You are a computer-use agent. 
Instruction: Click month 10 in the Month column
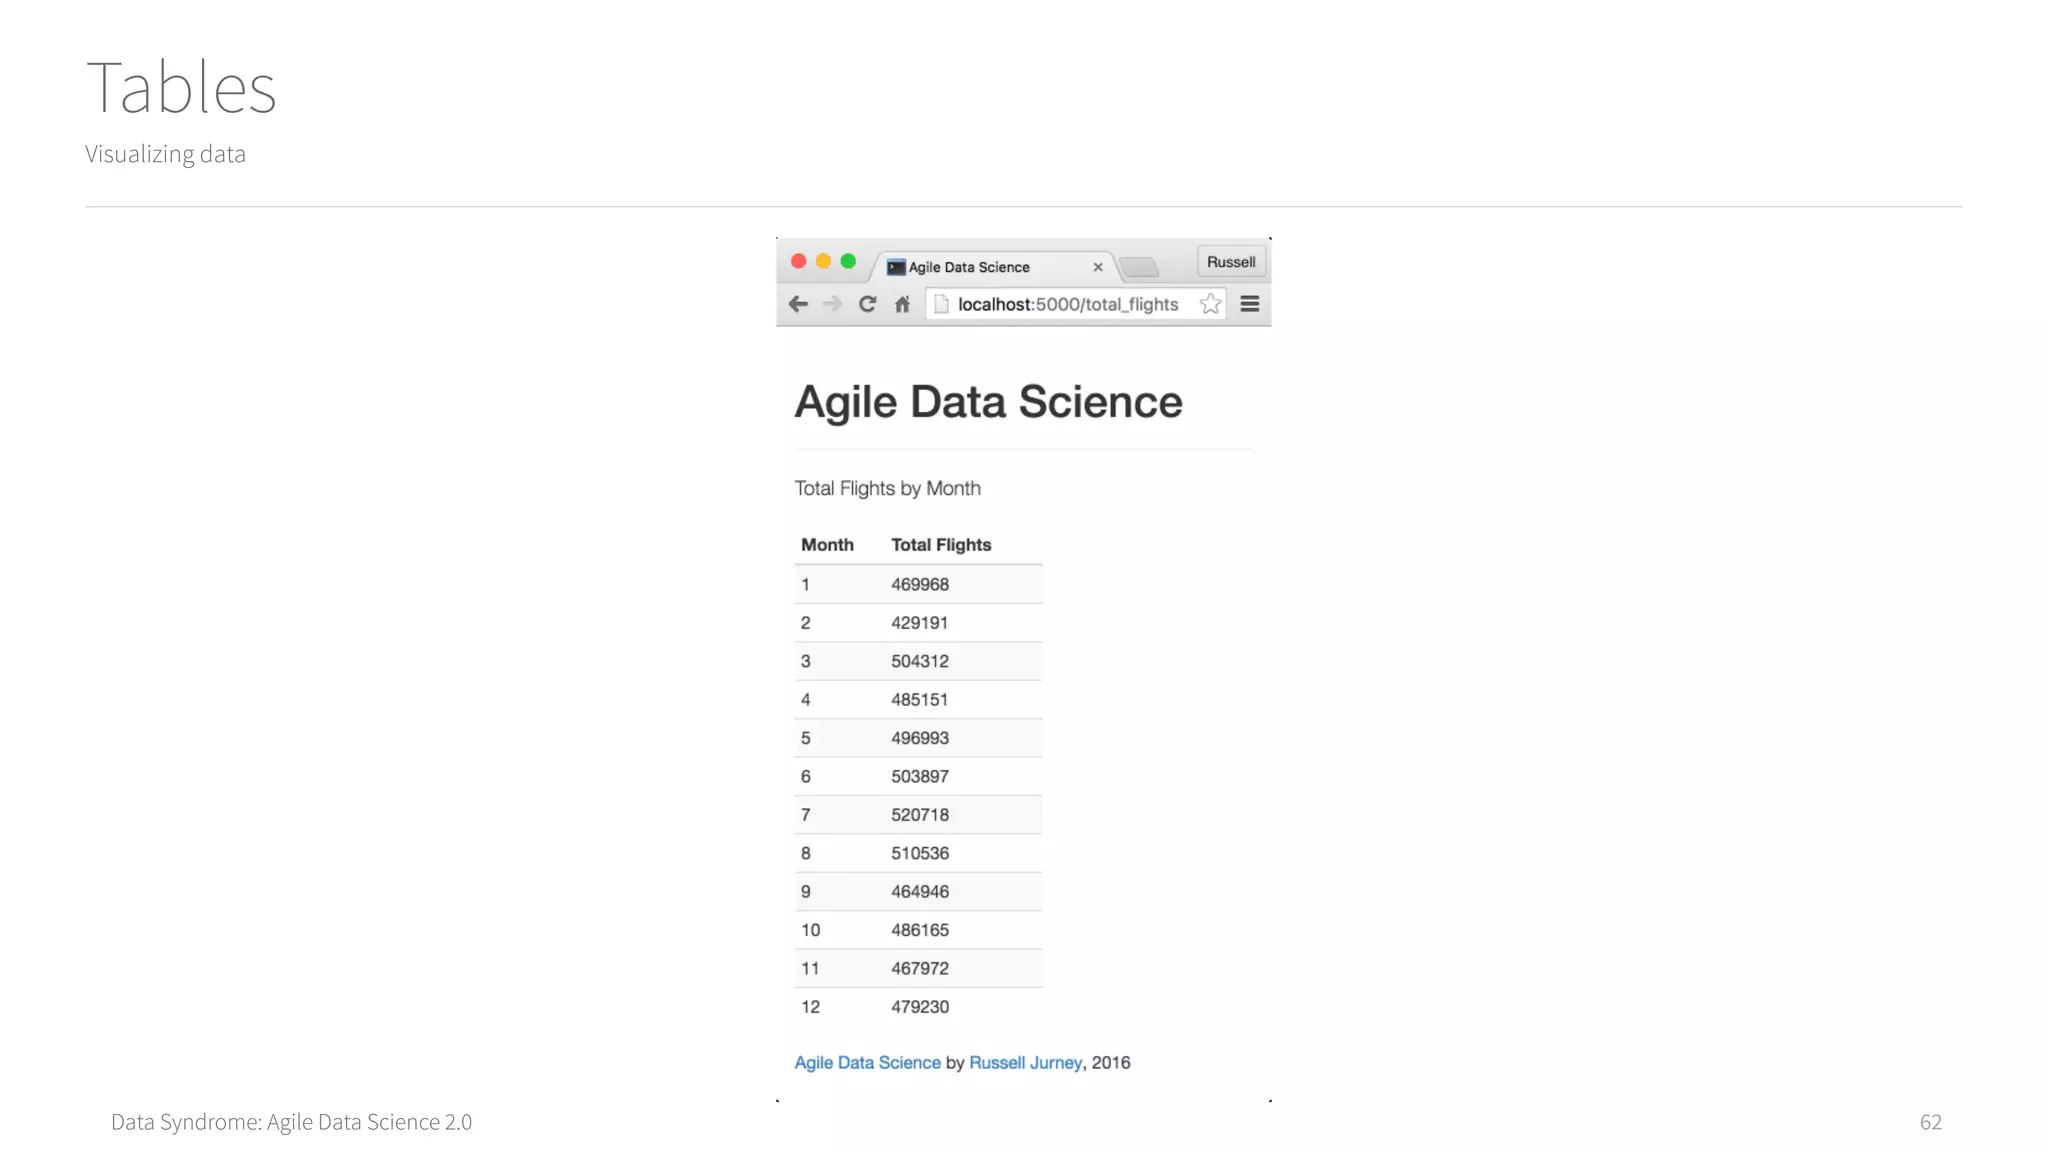tap(810, 930)
